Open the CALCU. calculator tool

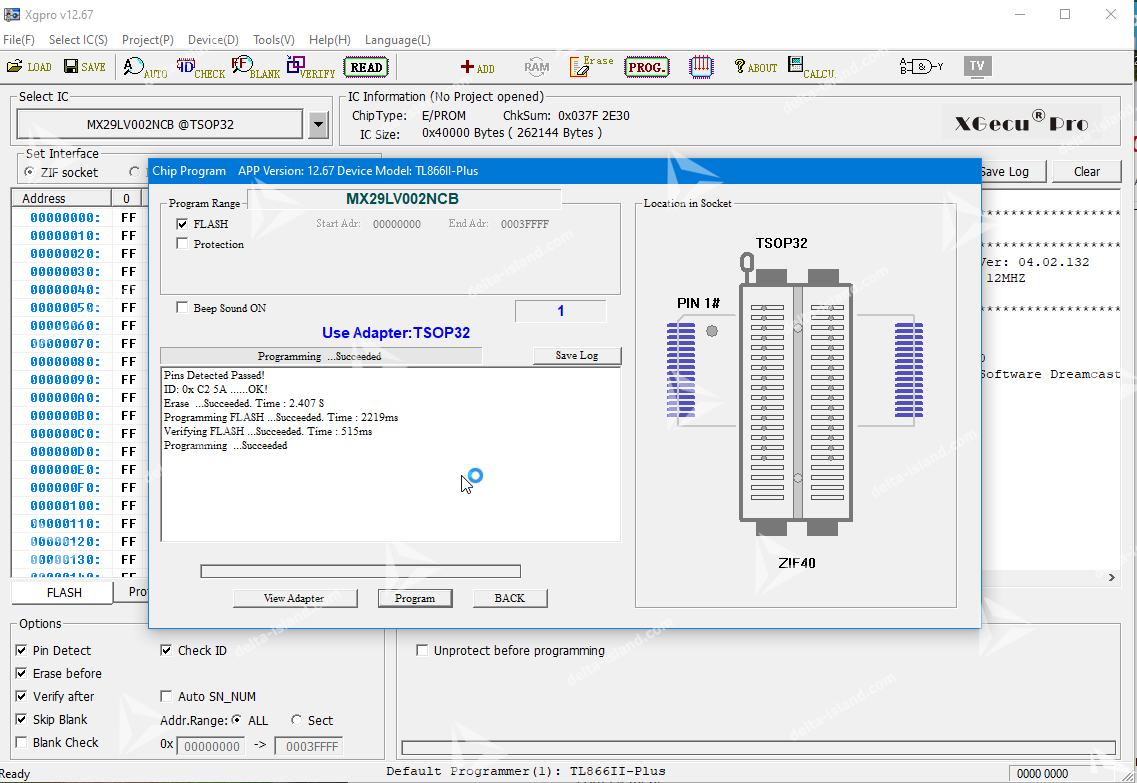click(811, 67)
